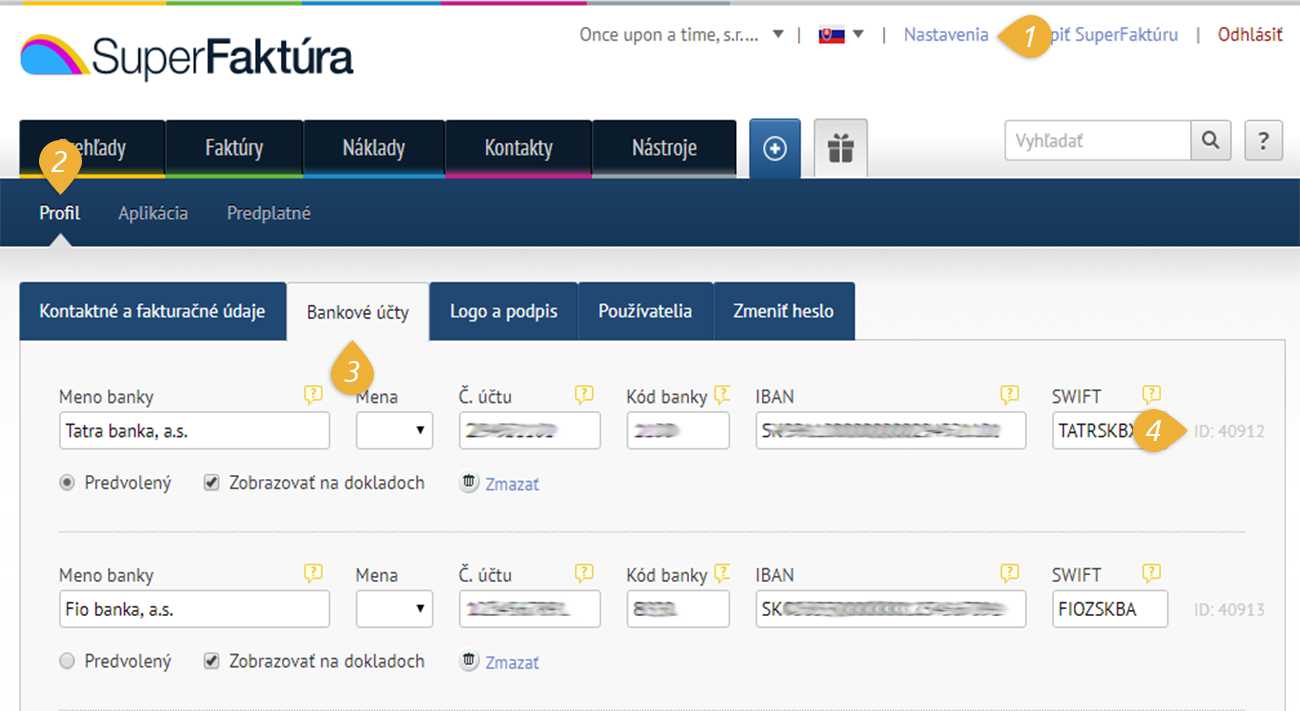Click the Slovak flag language icon
Screen dimensions: 1300x711
(x=831, y=35)
